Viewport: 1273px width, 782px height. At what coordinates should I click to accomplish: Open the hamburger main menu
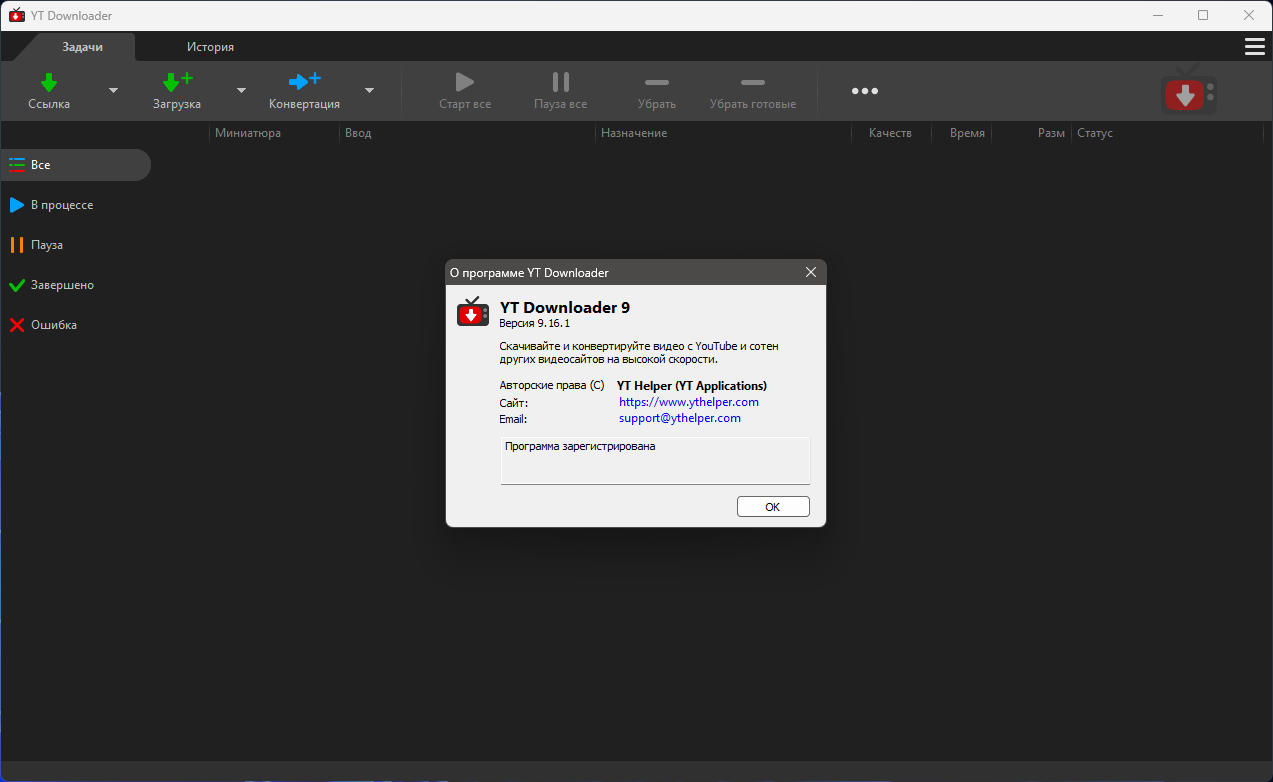tap(1254, 47)
